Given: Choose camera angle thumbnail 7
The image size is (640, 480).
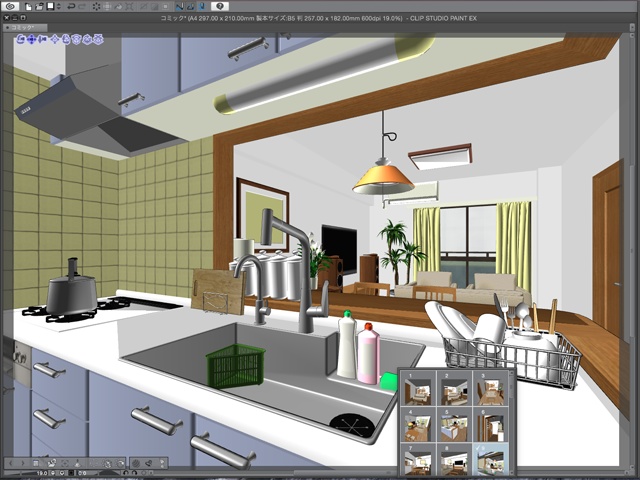Looking at the screenshot, I should (418, 459).
